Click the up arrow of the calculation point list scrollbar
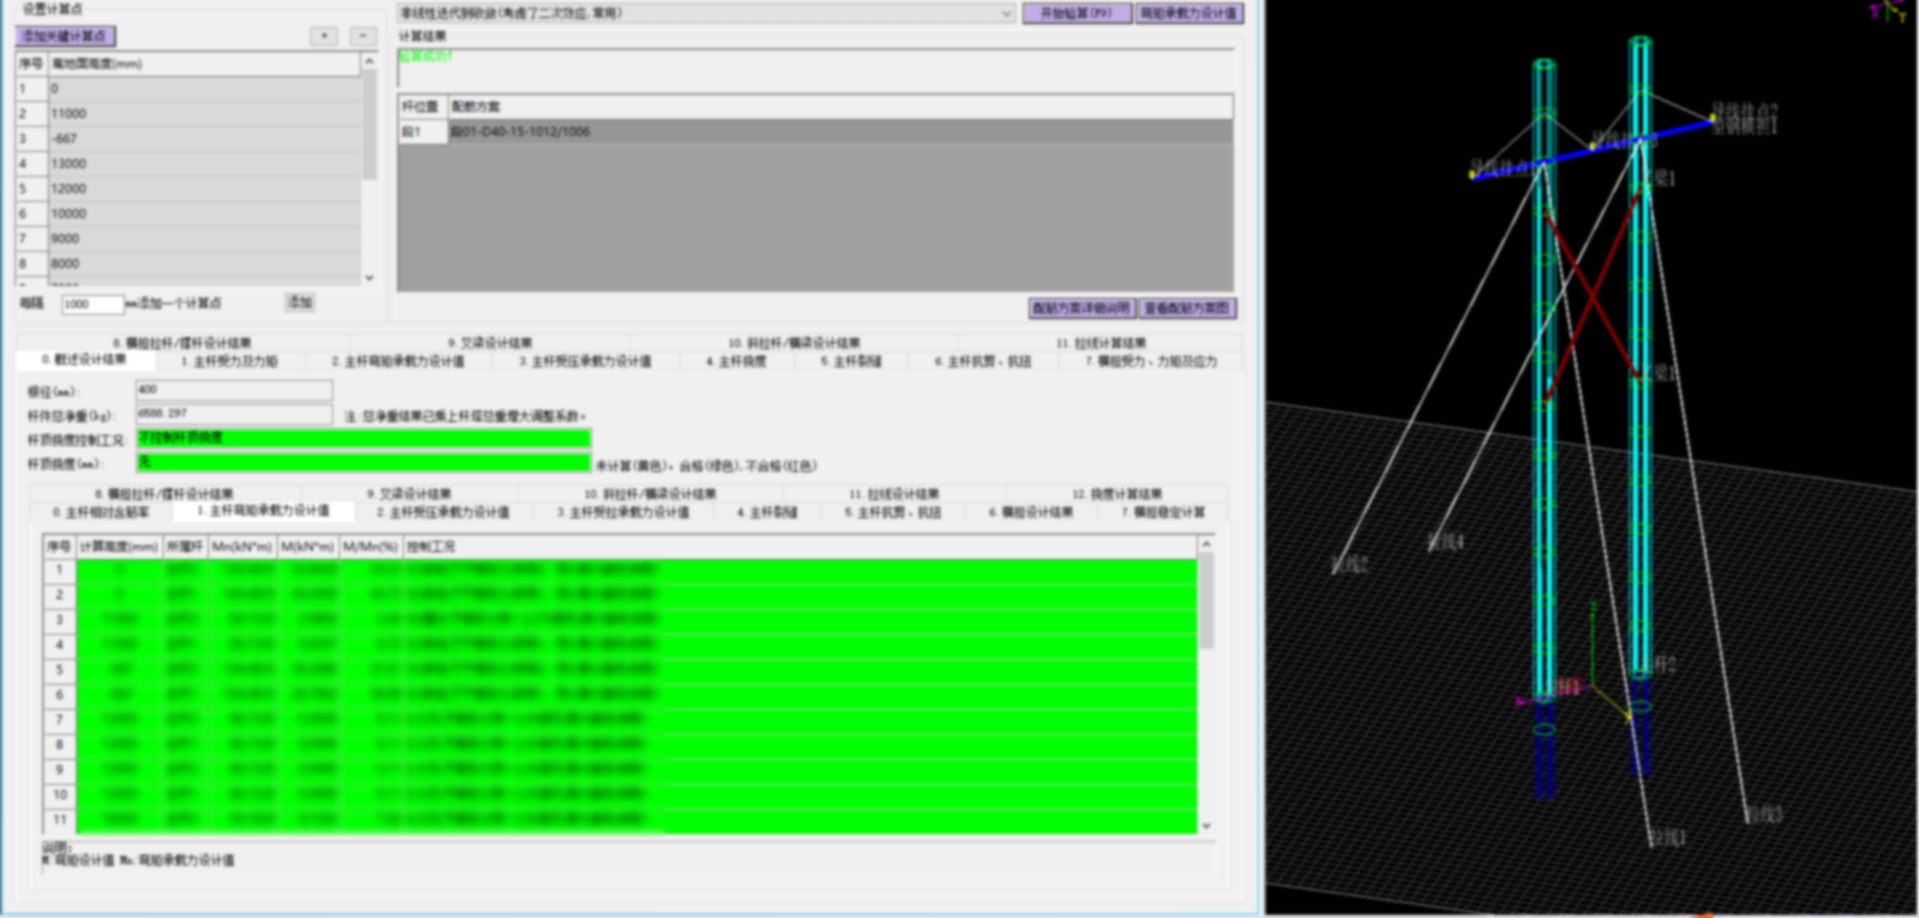Screen dimensions: 1919x918 click(369, 61)
